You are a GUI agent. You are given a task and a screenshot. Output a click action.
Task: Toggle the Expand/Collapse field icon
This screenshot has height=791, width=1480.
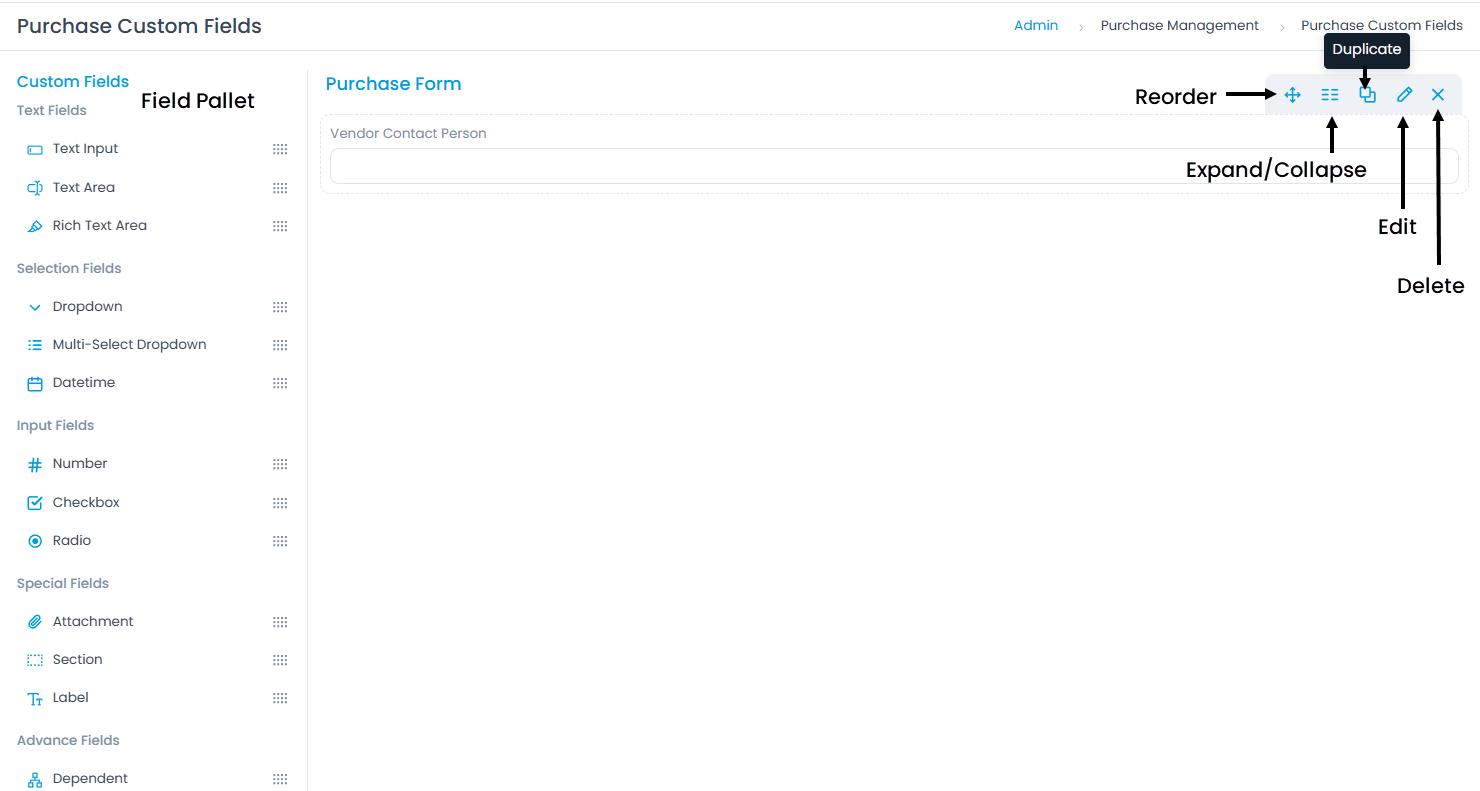pos(1329,95)
